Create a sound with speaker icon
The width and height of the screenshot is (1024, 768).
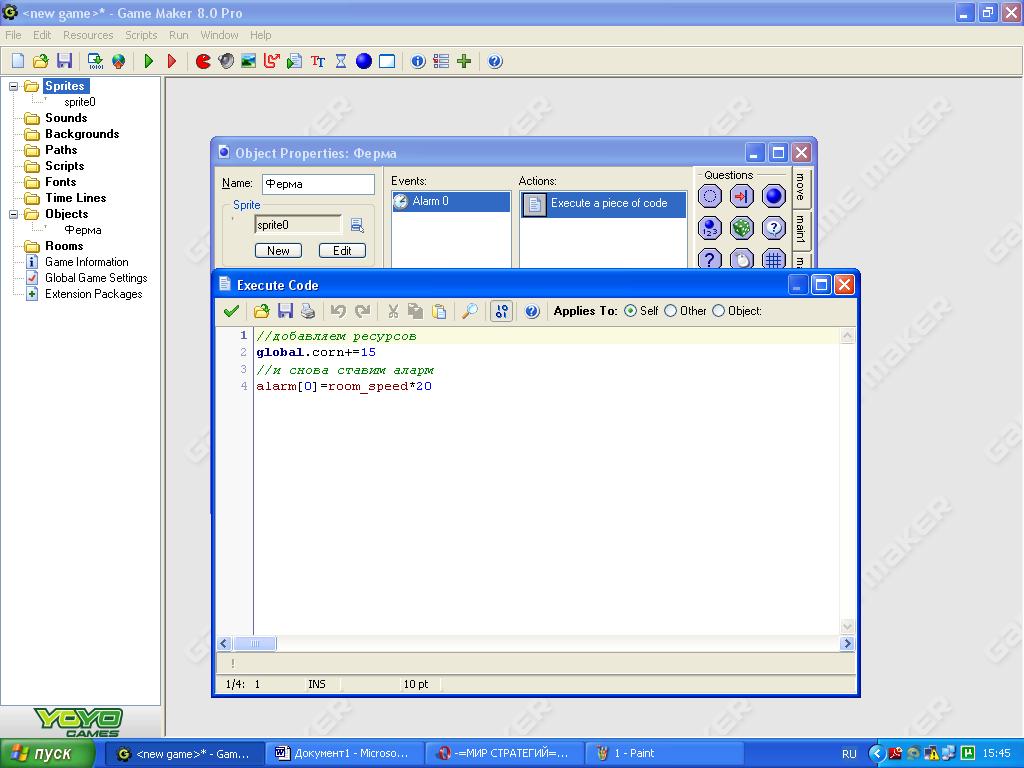(x=226, y=61)
